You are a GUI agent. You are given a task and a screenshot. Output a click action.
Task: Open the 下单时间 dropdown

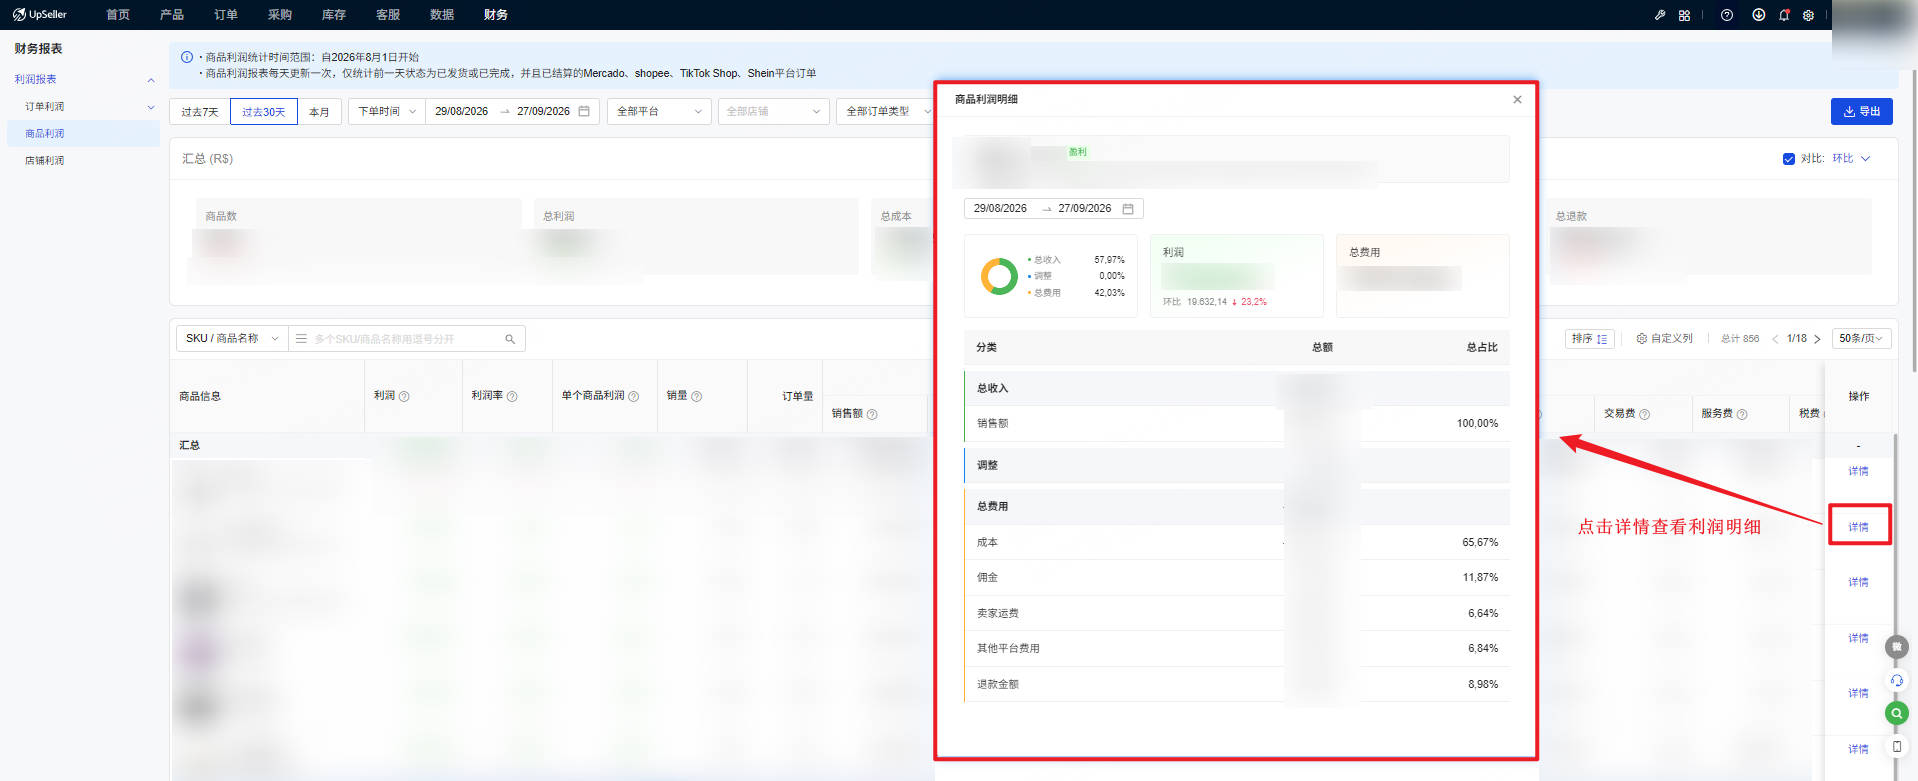pos(387,112)
